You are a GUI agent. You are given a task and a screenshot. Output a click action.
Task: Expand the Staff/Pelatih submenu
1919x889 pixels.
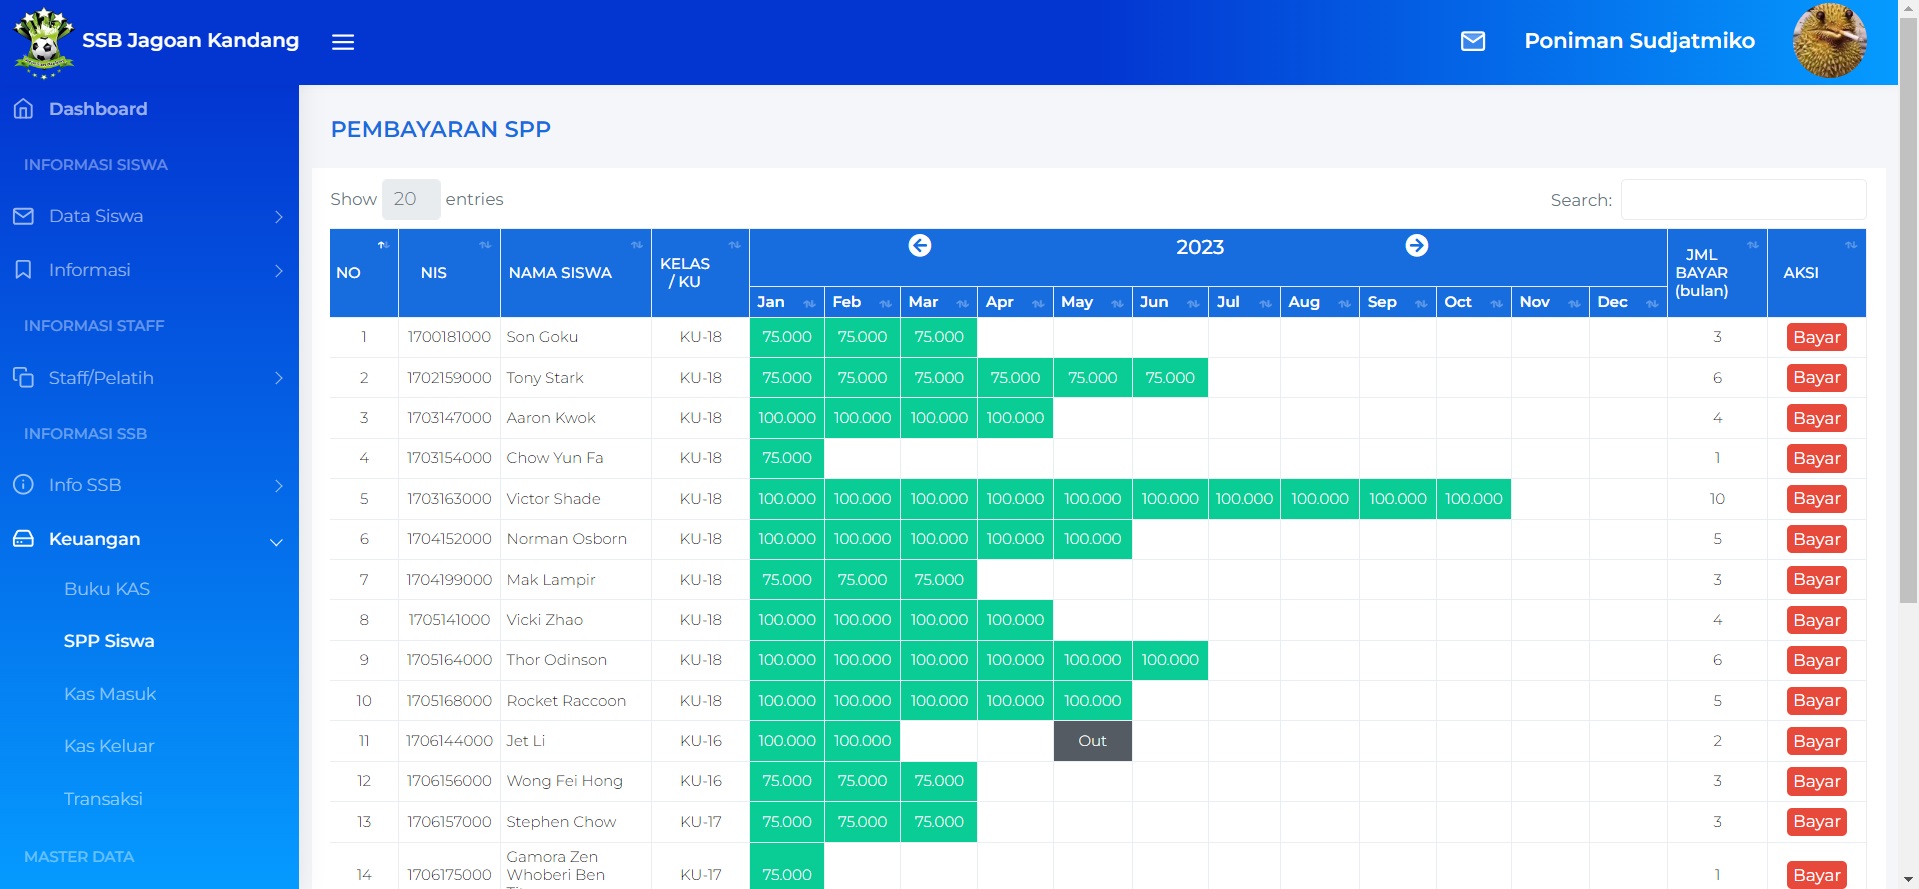tap(149, 378)
